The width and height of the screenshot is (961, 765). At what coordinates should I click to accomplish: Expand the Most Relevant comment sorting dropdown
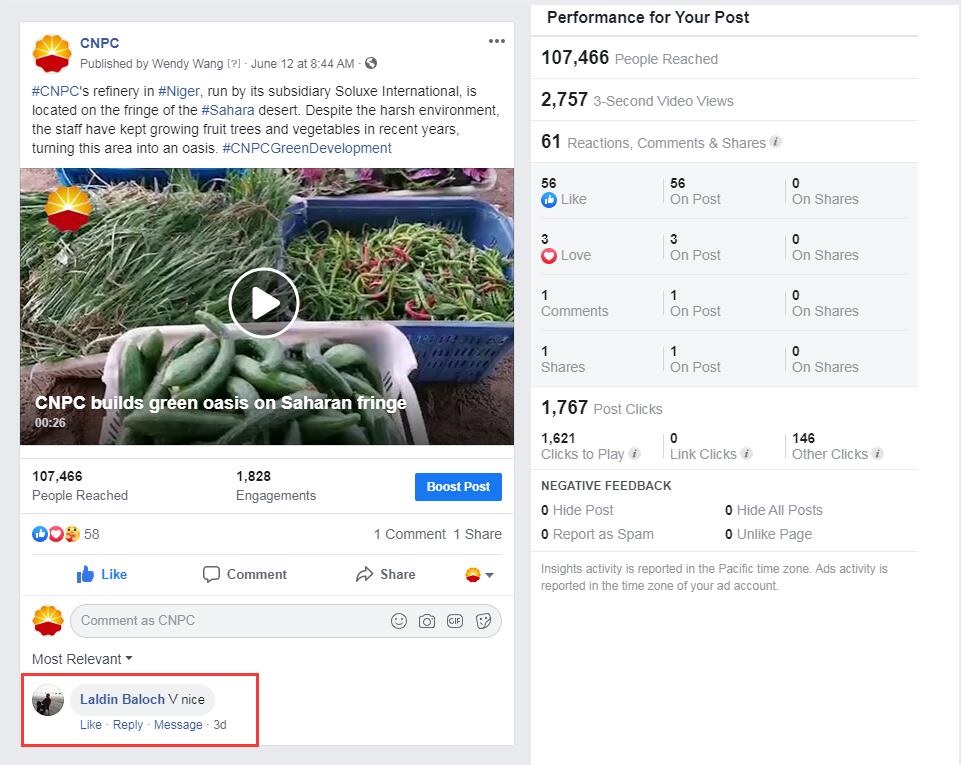click(82, 659)
